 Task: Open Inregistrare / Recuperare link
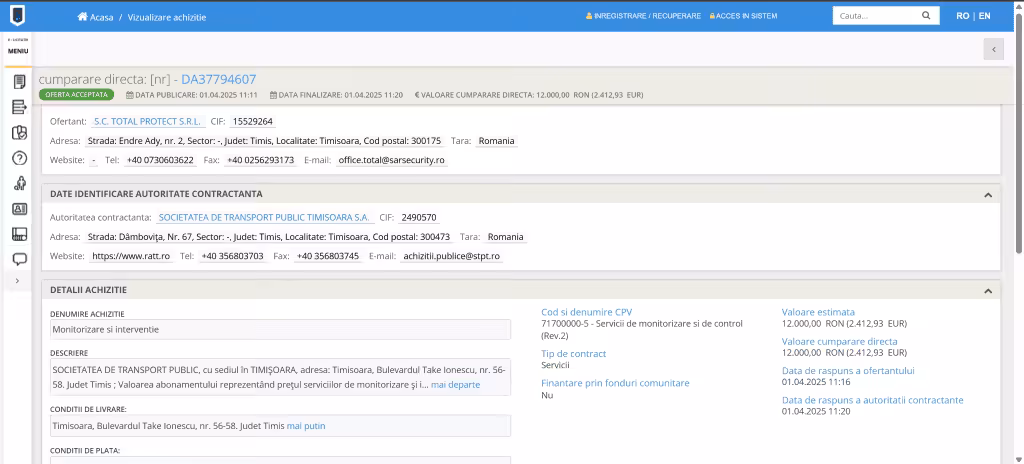click(643, 16)
